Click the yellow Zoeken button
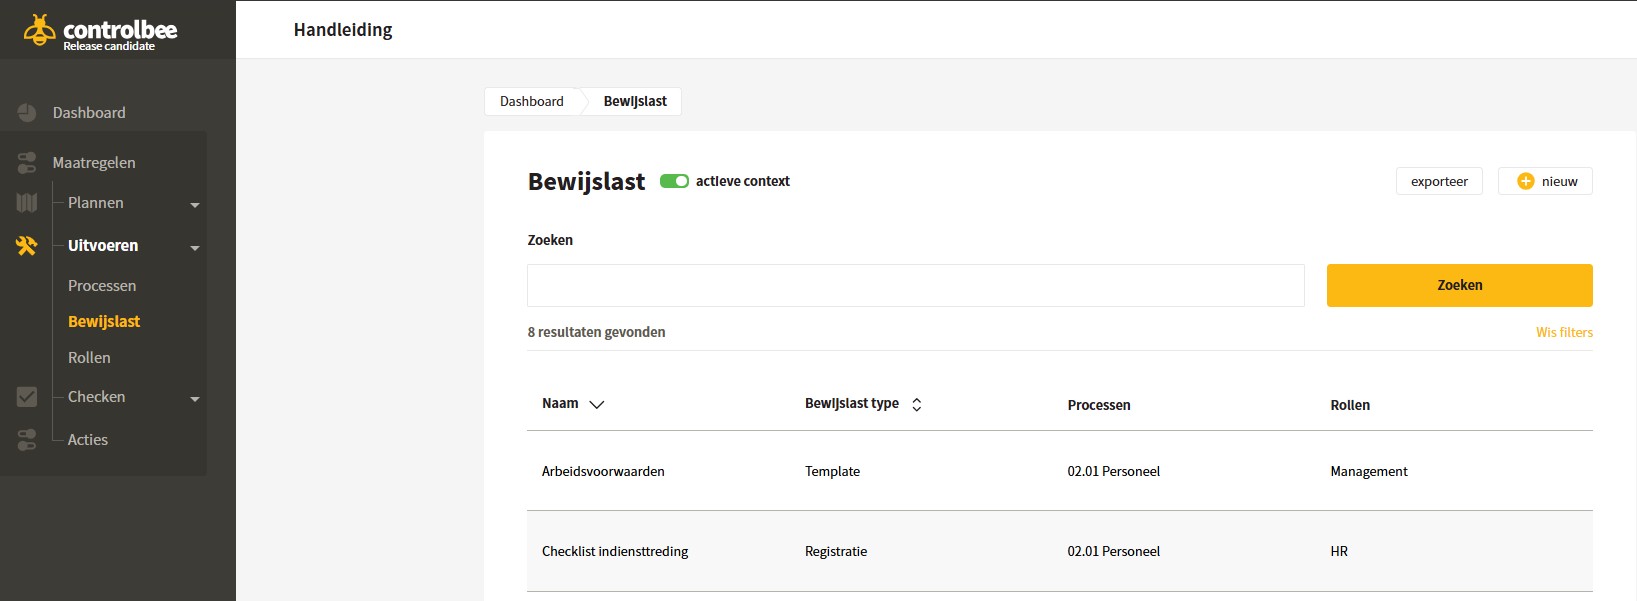Image resolution: width=1637 pixels, height=601 pixels. [1460, 285]
